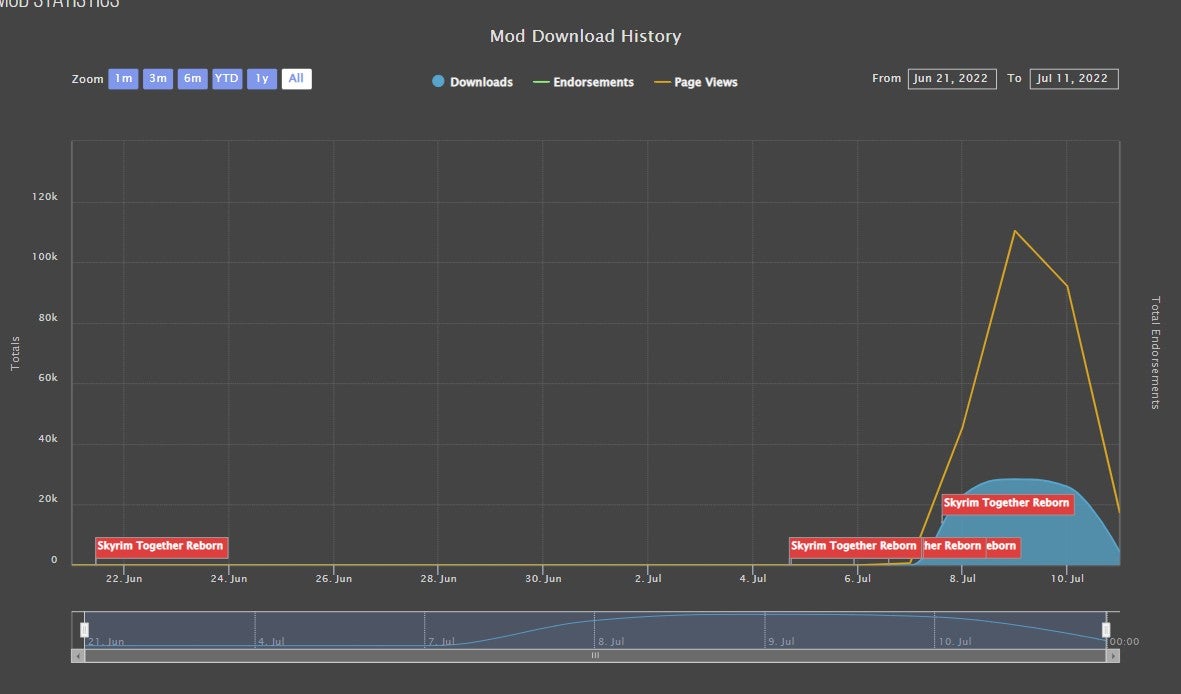
Task: Toggle the Downloads series in legend
Action: (481, 82)
